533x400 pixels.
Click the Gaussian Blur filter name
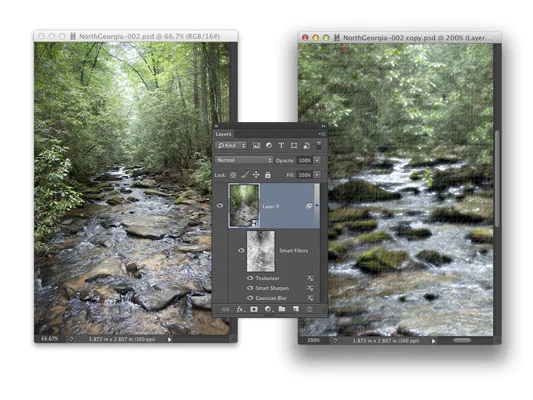coord(271,298)
